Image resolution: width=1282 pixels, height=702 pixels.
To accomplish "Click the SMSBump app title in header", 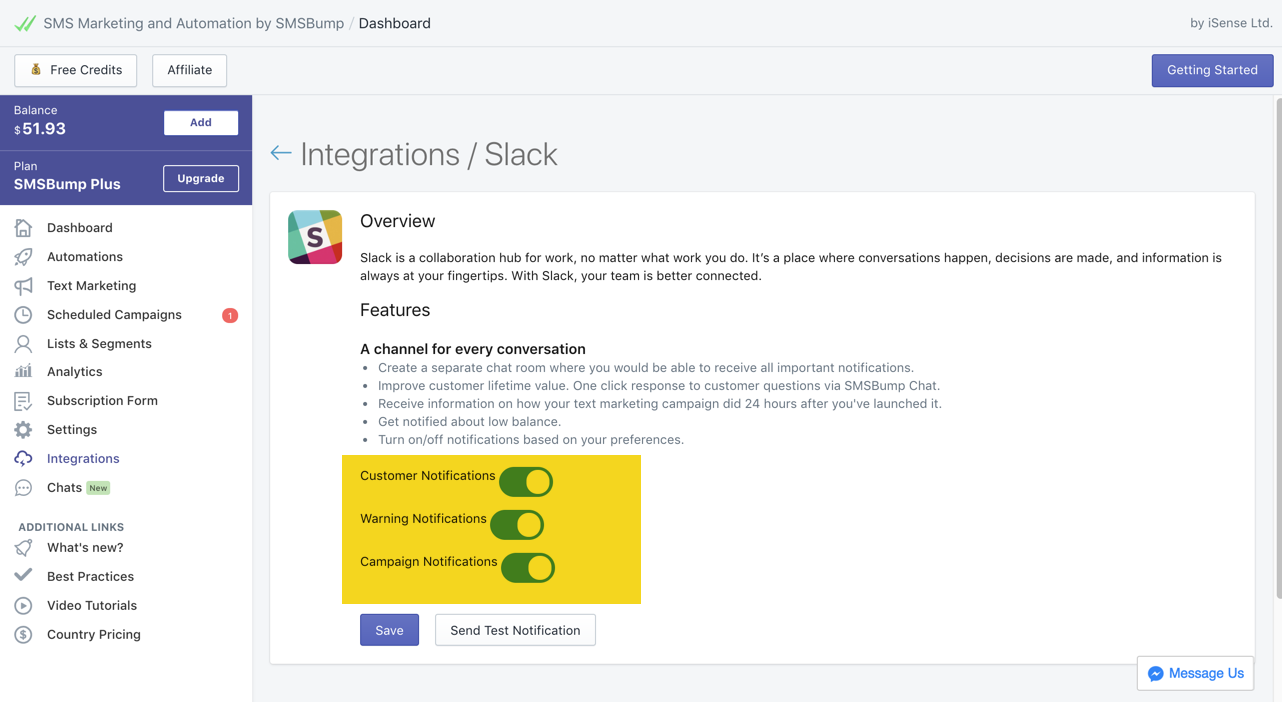I will [x=194, y=23].
